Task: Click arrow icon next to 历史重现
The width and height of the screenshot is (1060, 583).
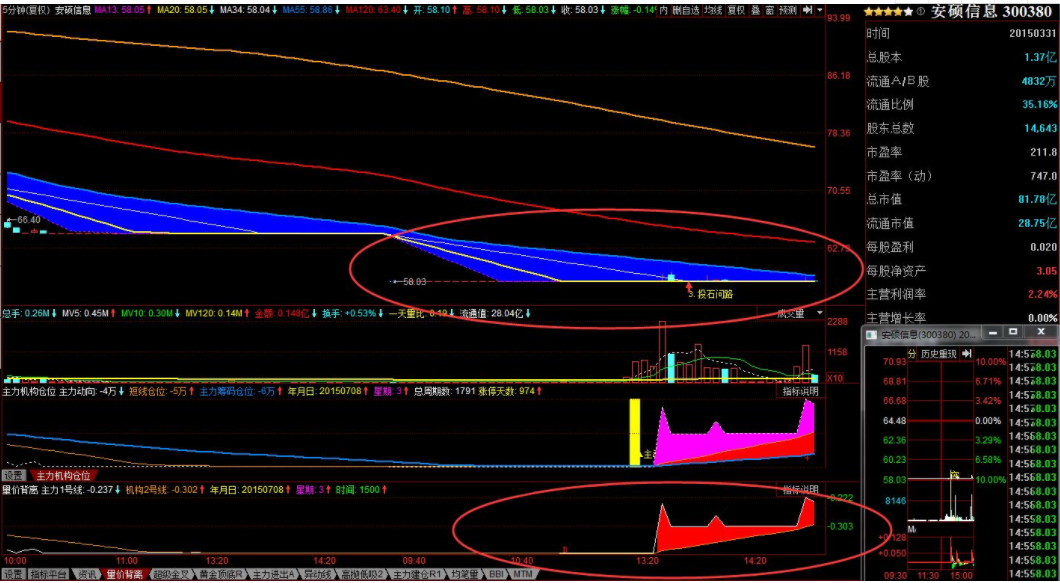Action: point(966,354)
